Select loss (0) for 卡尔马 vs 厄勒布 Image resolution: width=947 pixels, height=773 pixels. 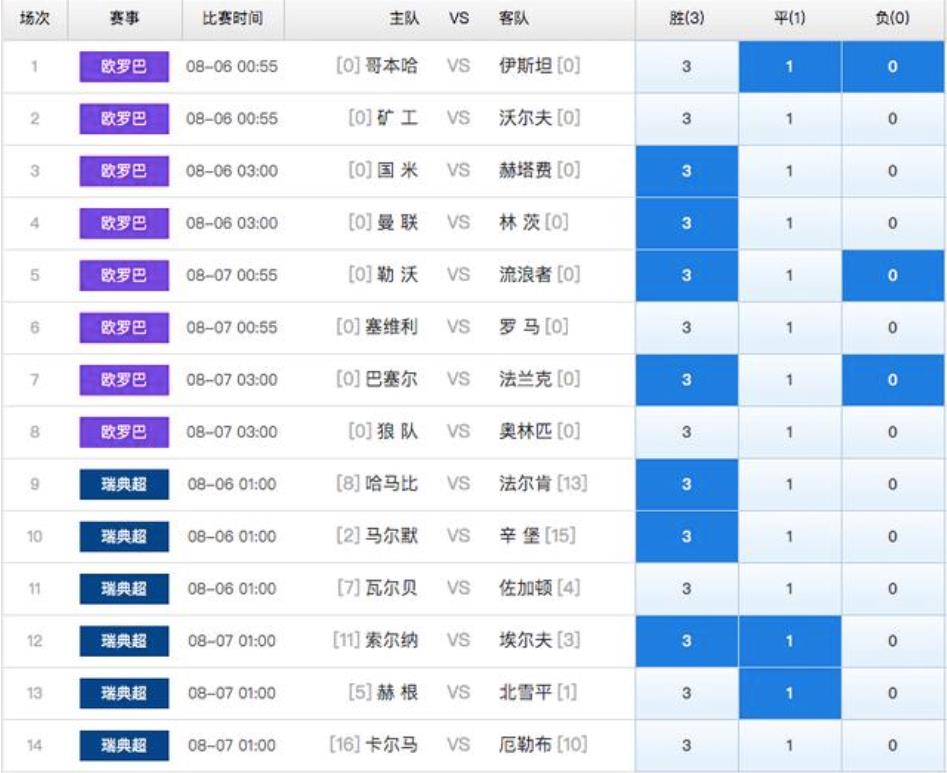(x=893, y=746)
